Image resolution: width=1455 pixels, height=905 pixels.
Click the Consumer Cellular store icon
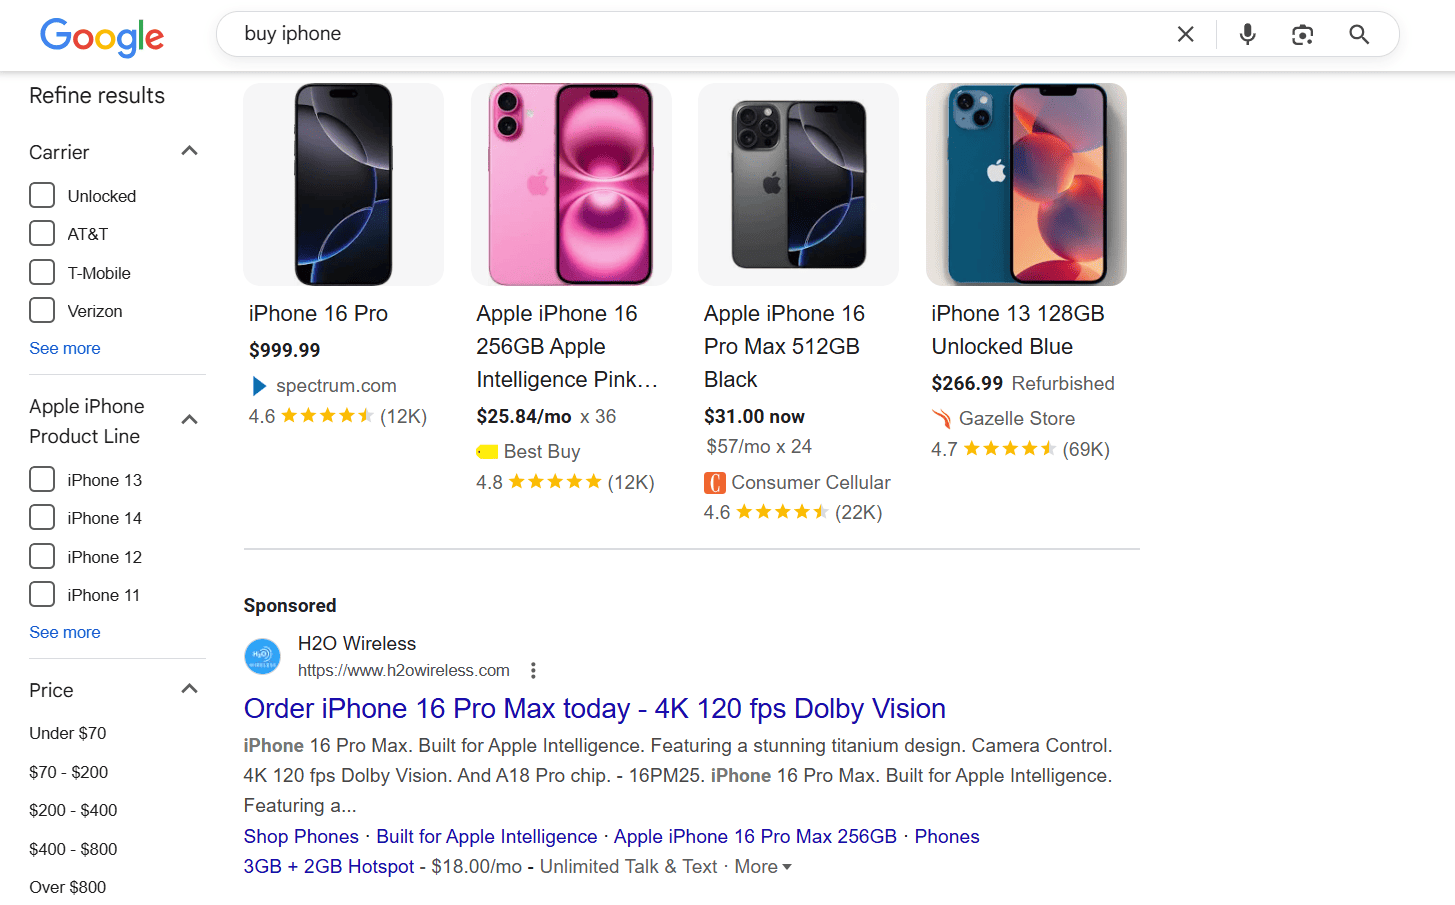tap(714, 482)
